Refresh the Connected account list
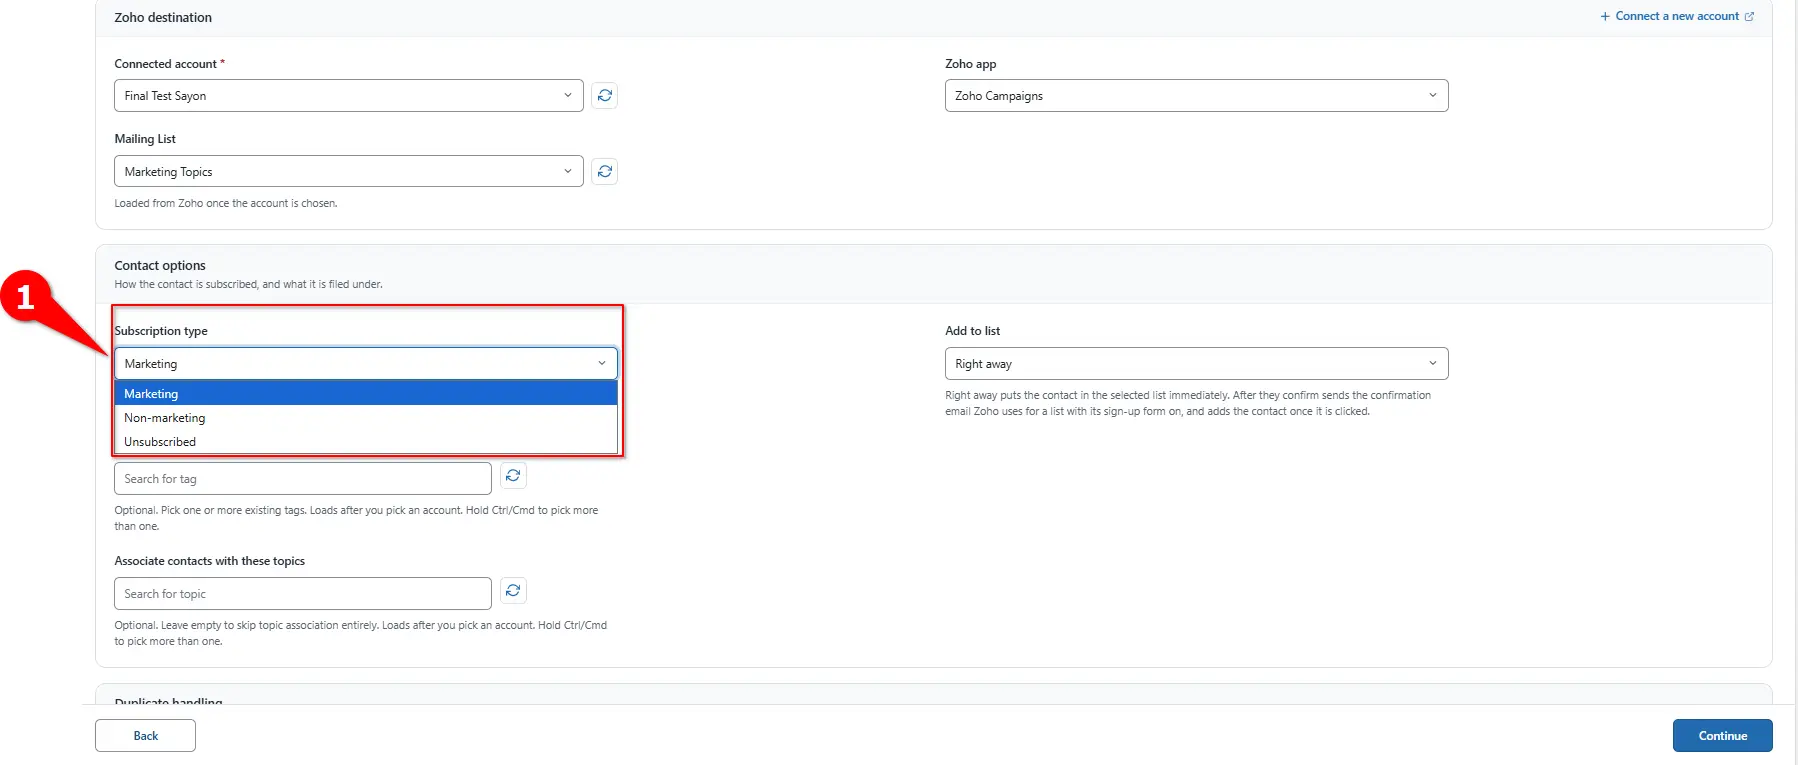 click(605, 96)
